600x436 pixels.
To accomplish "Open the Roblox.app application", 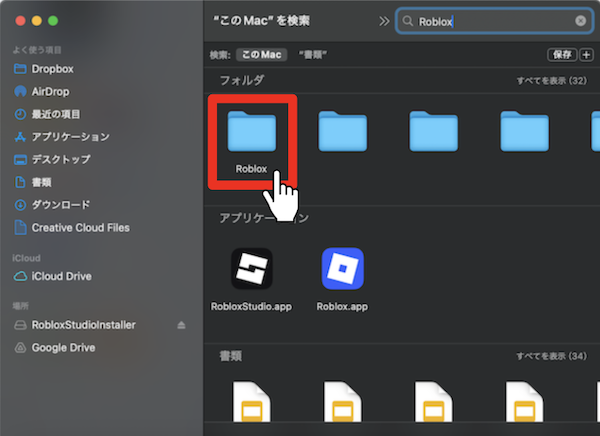I will [x=342, y=270].
